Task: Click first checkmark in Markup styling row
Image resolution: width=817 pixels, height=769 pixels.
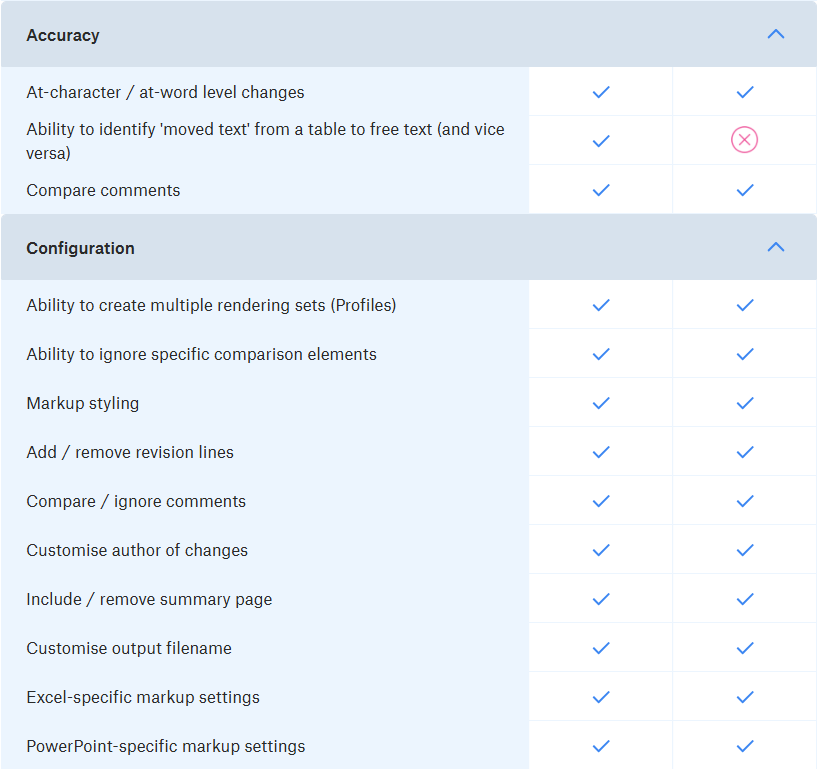Action: 601,403
